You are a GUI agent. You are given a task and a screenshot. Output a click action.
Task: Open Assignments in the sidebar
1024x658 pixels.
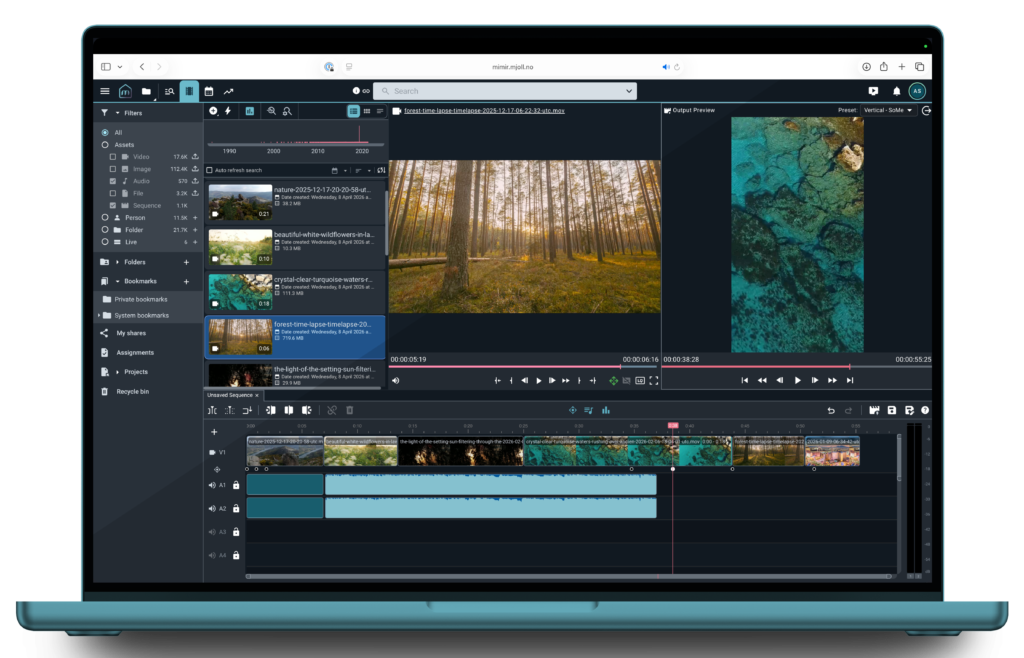(135, 352)
